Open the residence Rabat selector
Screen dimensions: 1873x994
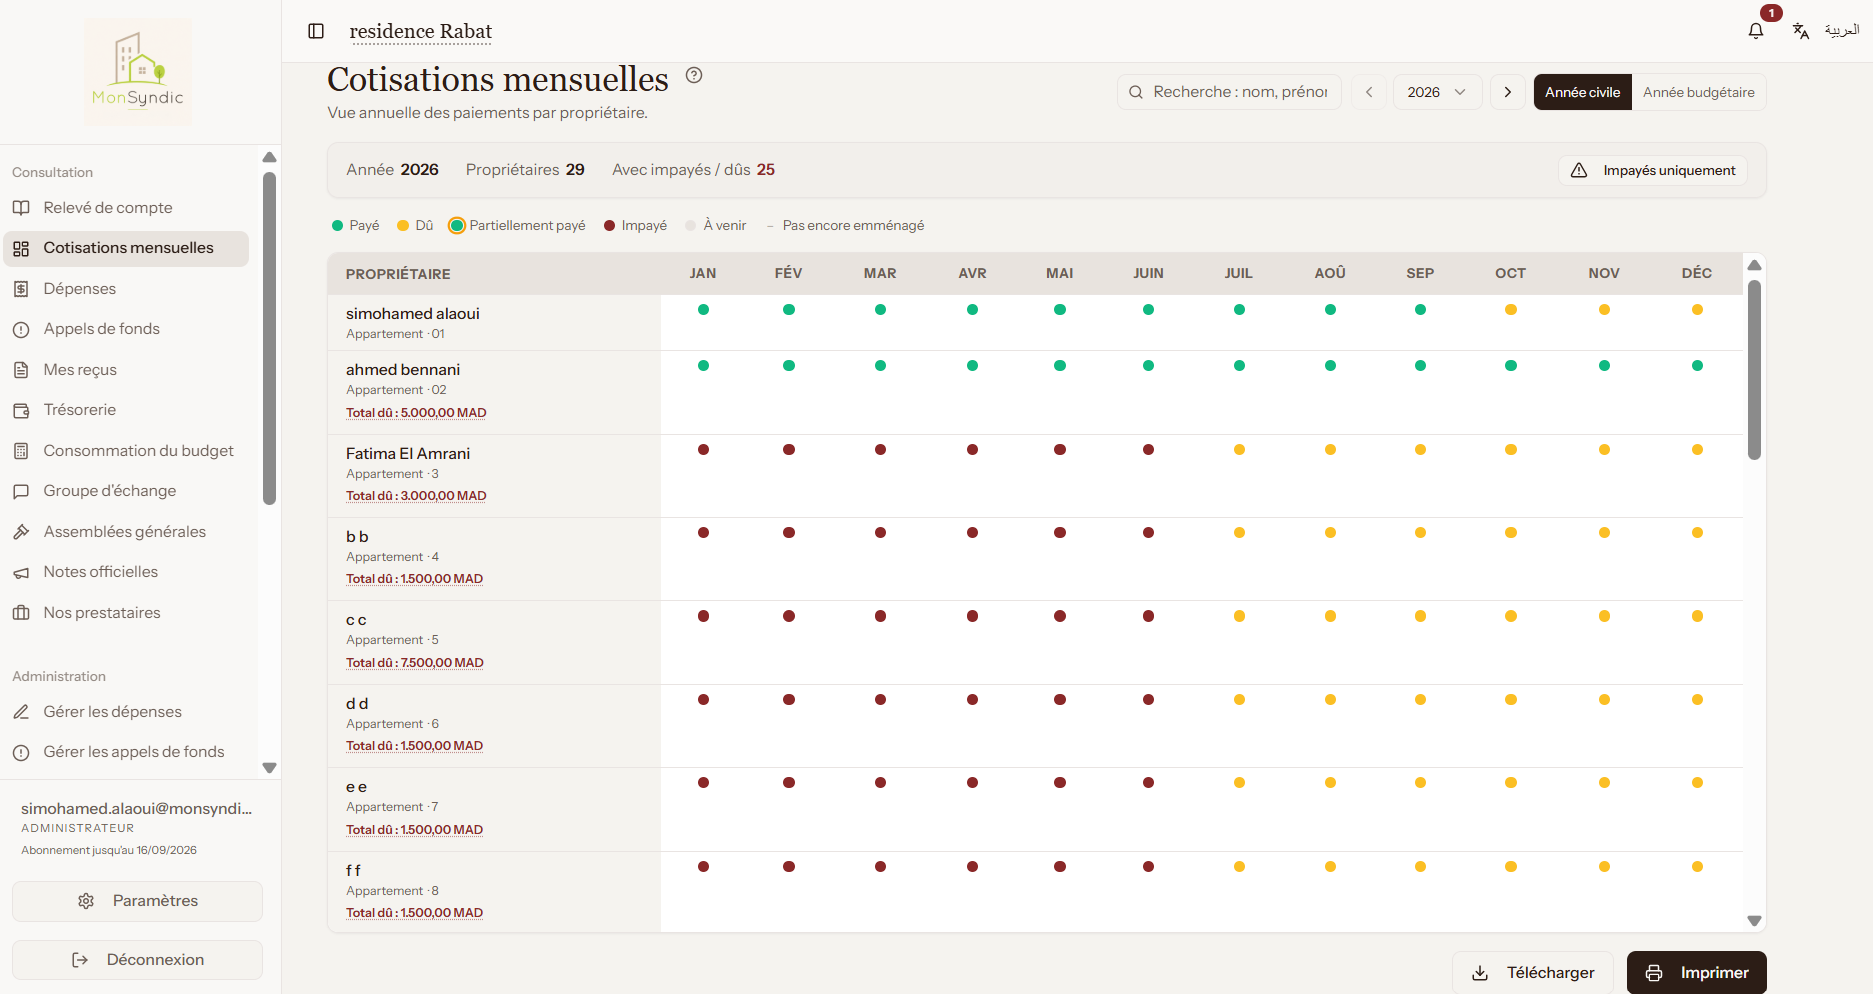pos(421,31)
